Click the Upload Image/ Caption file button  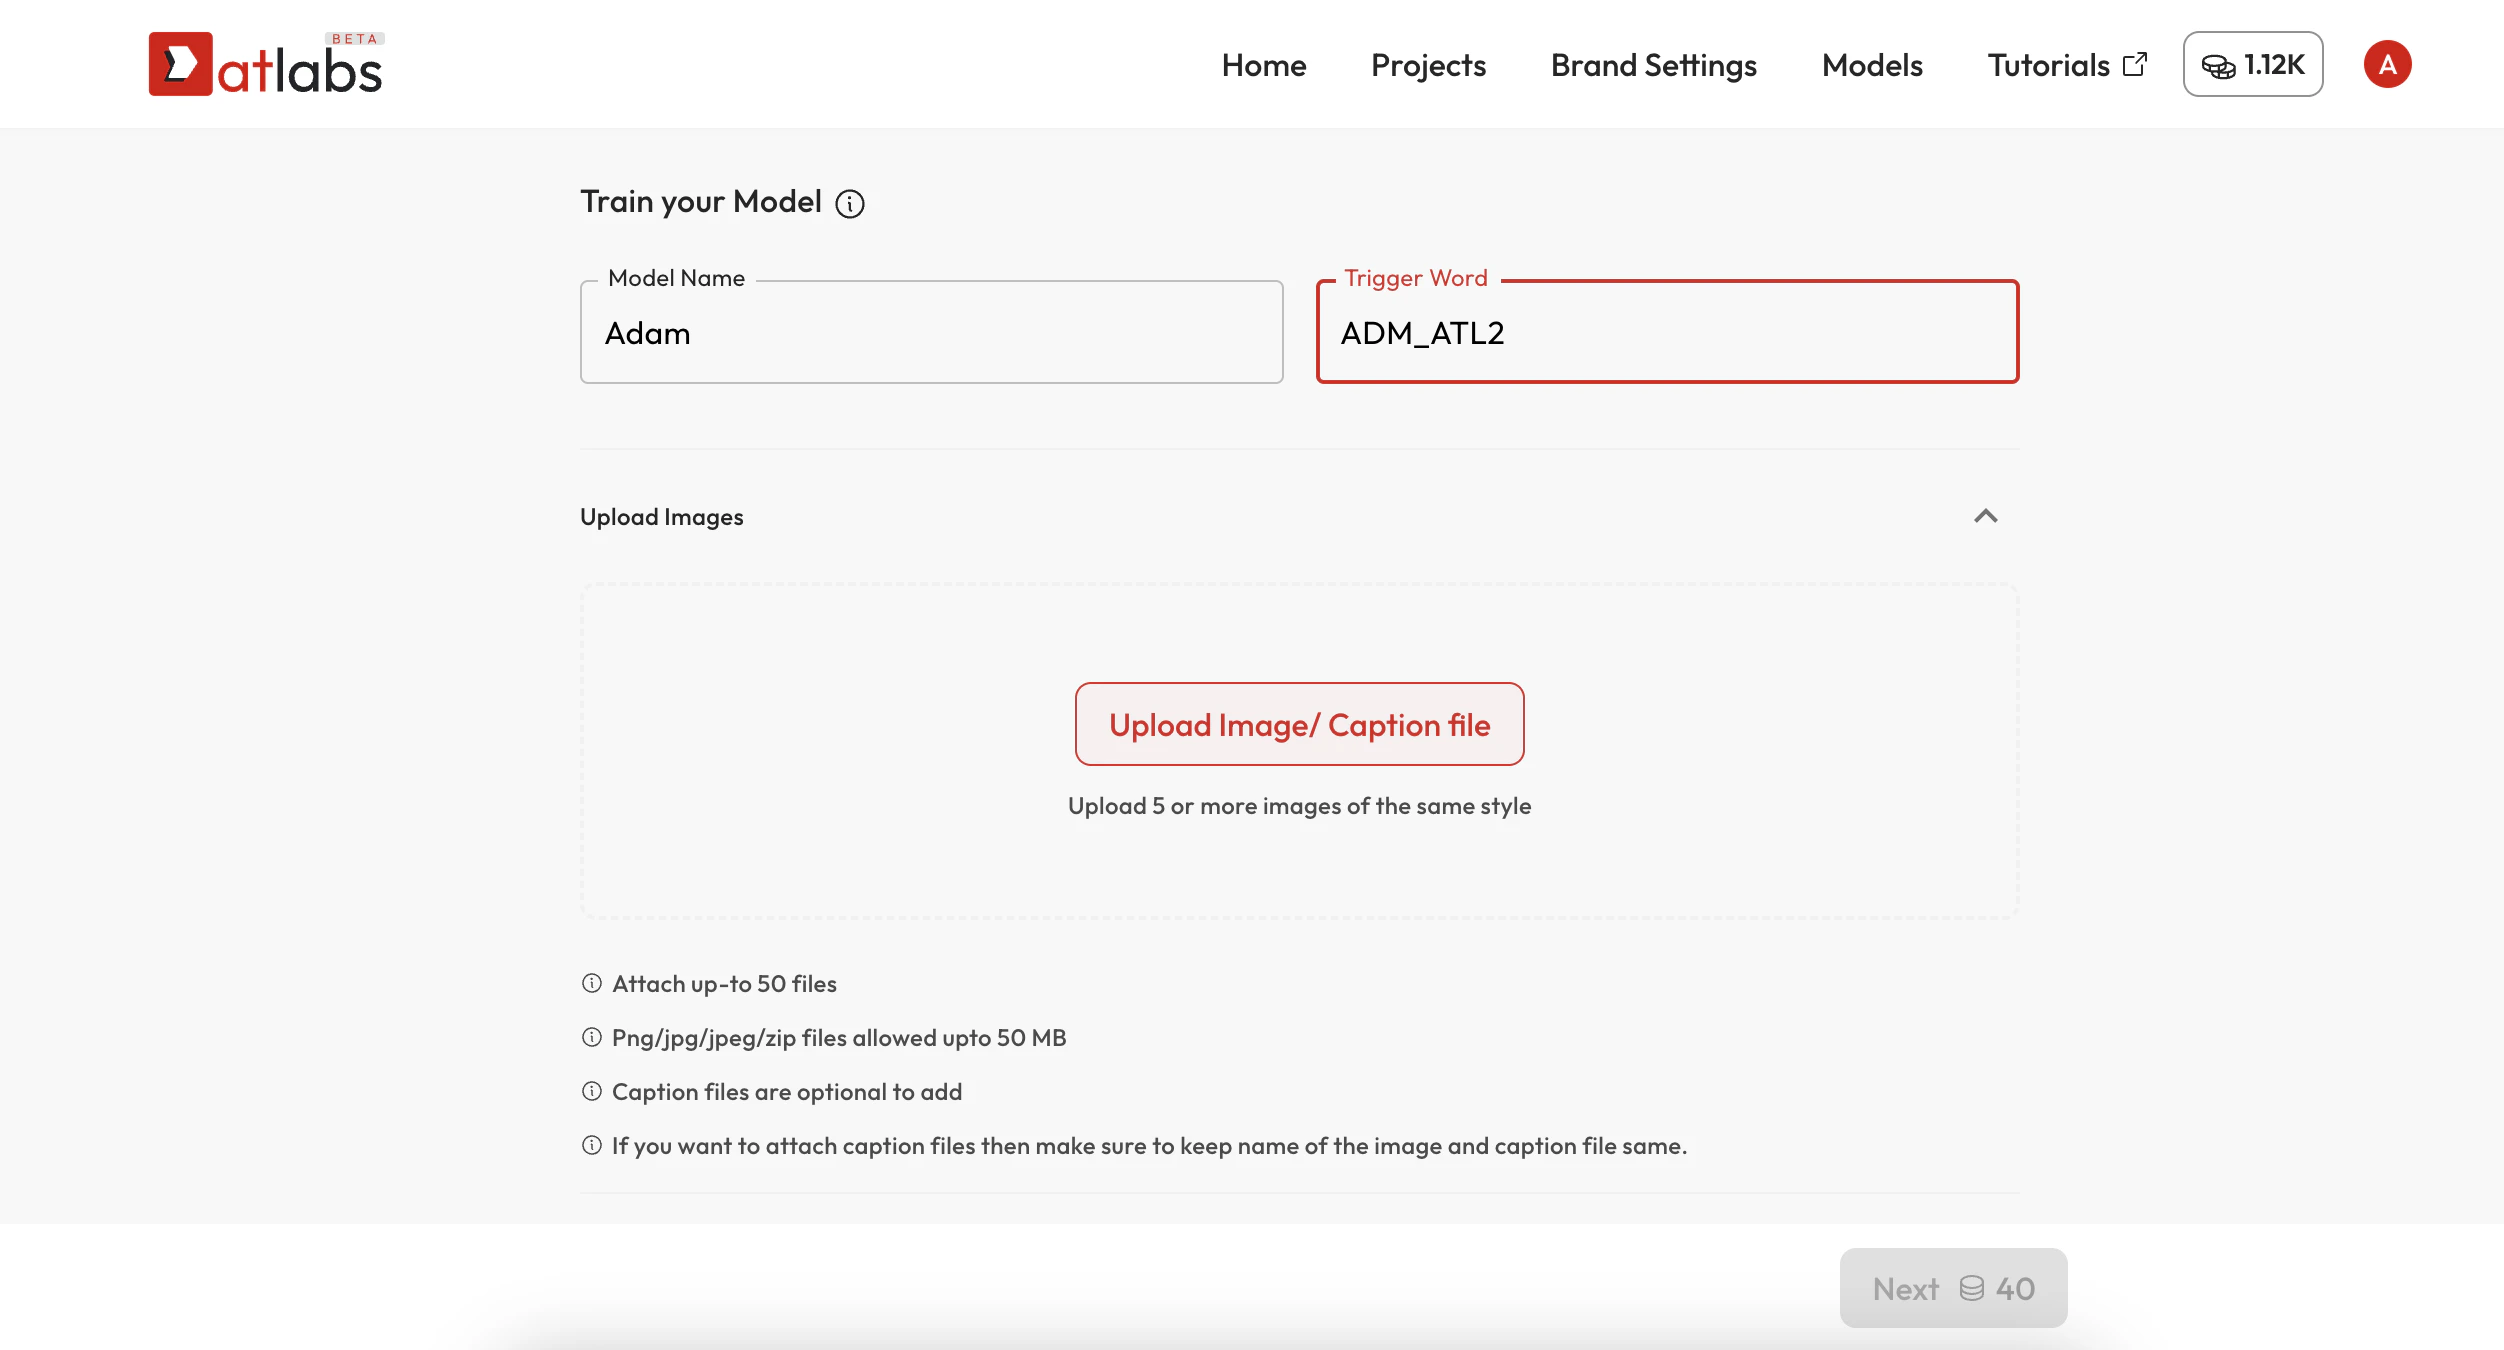[1299, 724]
